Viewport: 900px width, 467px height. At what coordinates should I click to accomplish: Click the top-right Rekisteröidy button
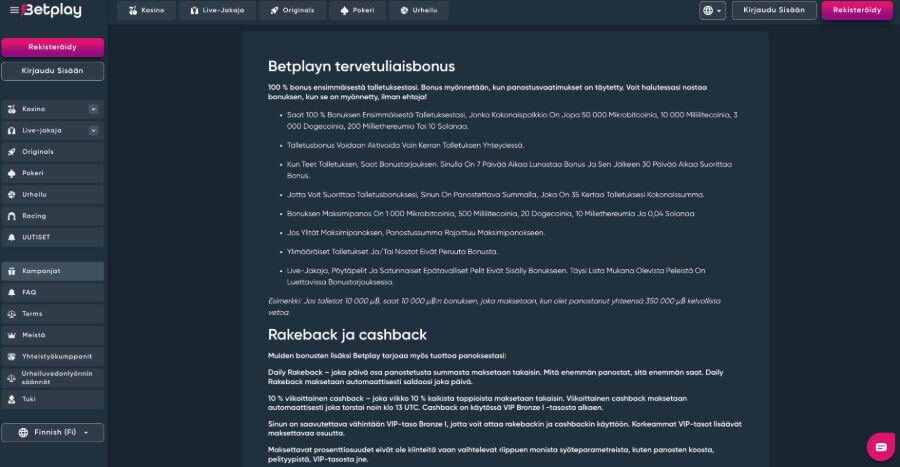[857, 10]
